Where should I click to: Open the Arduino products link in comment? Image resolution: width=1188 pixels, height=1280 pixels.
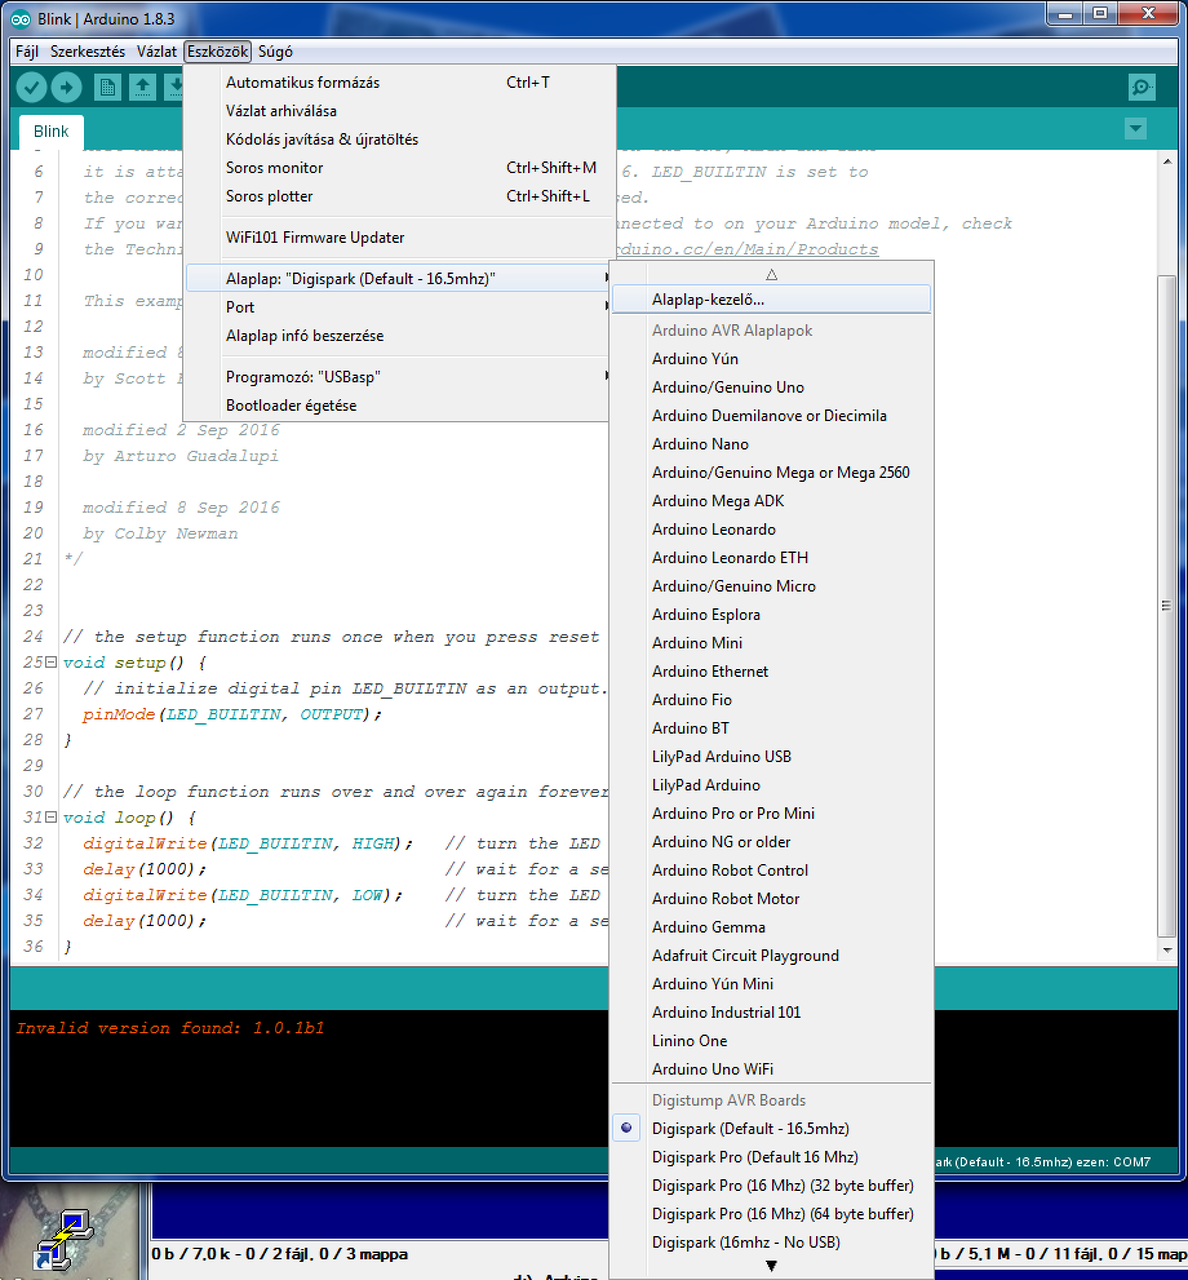747,249
